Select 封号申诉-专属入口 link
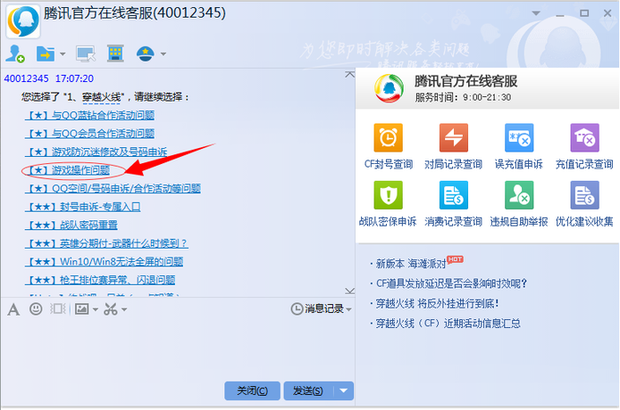 pyautogui.click(x=83, y=207)
